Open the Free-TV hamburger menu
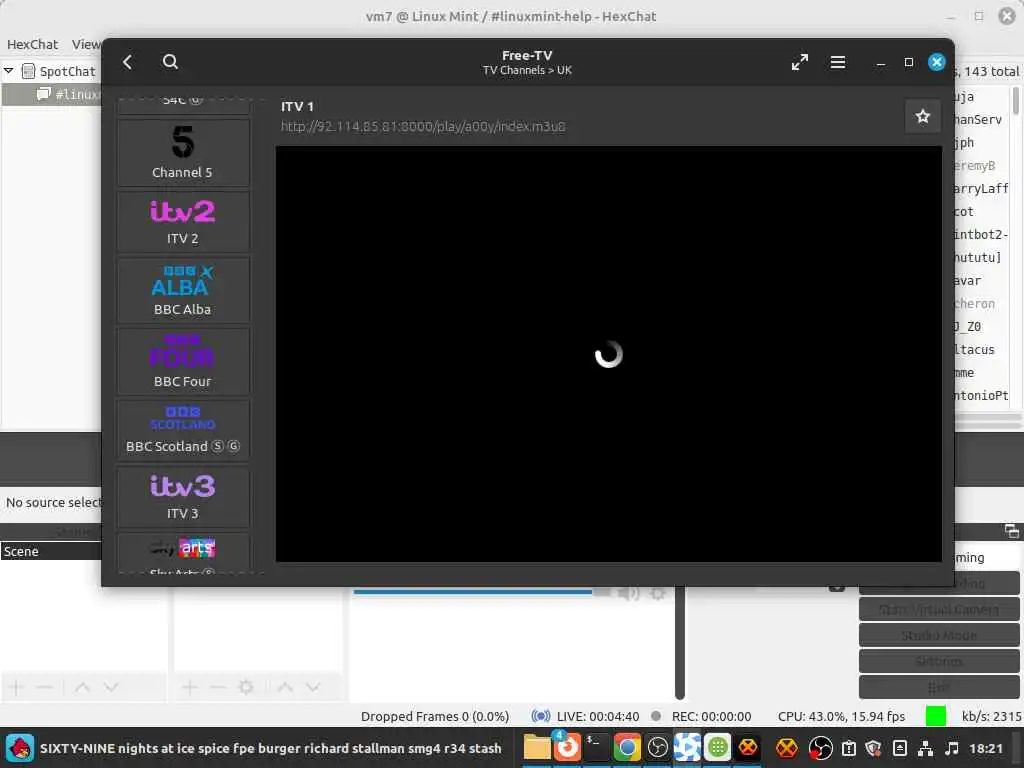Screen dimensions: 1024x768 coord(838,62)
